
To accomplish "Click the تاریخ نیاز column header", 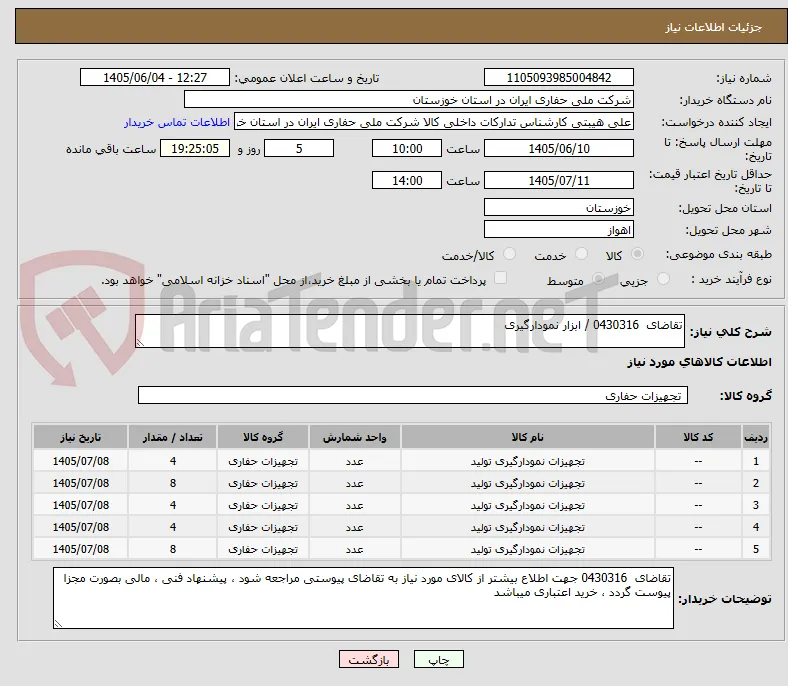I will (80, 437).
